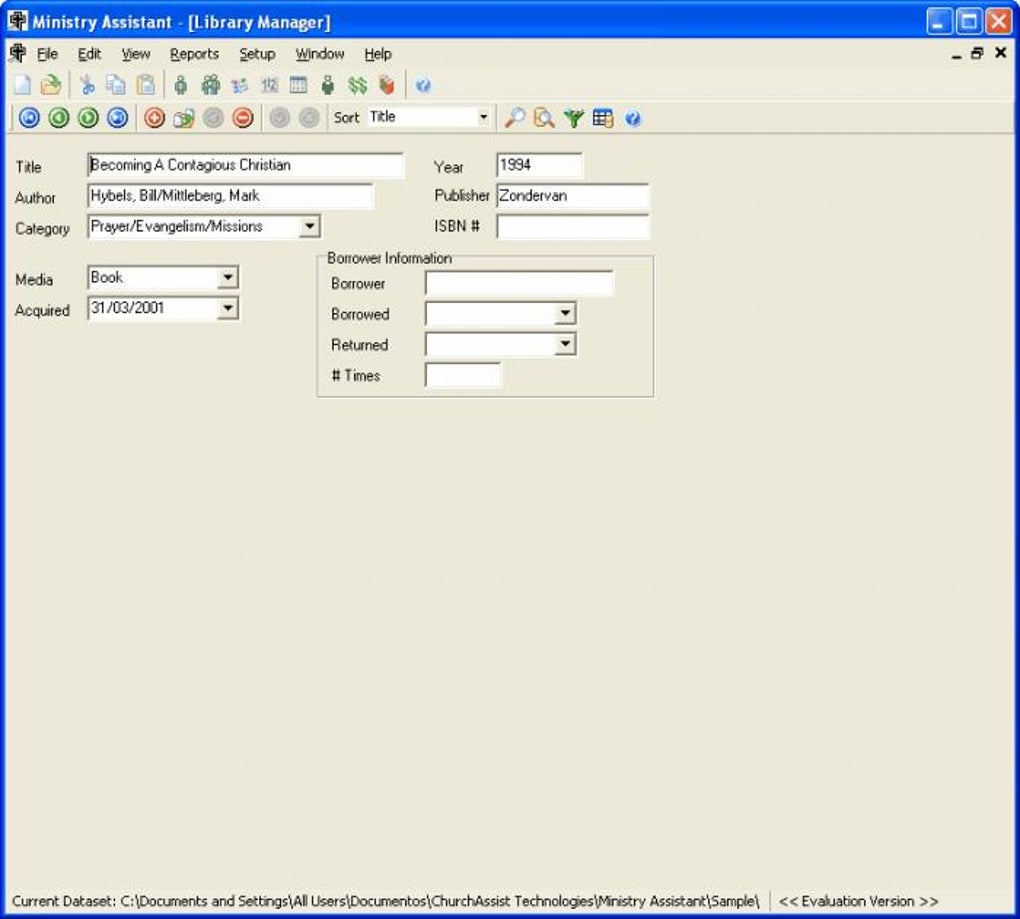
Task: Jump to the first record
Action: tap(28, 117)
